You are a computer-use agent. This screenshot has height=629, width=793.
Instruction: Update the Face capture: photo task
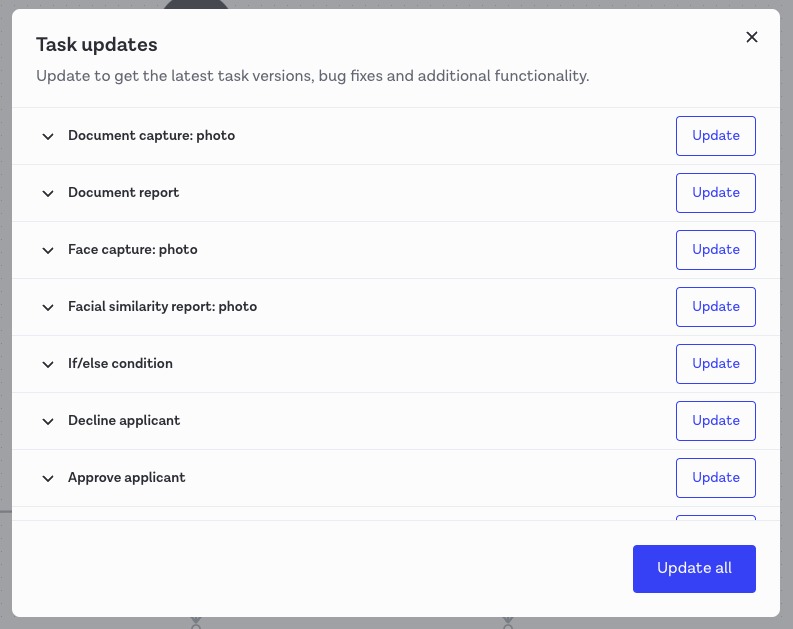tap(715, 250)
